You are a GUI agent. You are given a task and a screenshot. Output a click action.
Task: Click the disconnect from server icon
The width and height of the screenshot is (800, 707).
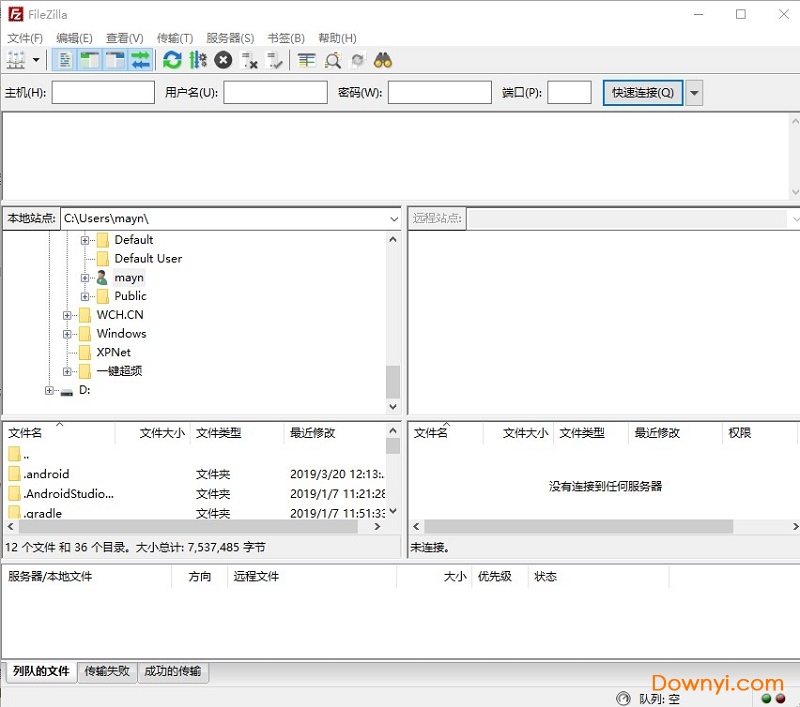pos(249,60)
